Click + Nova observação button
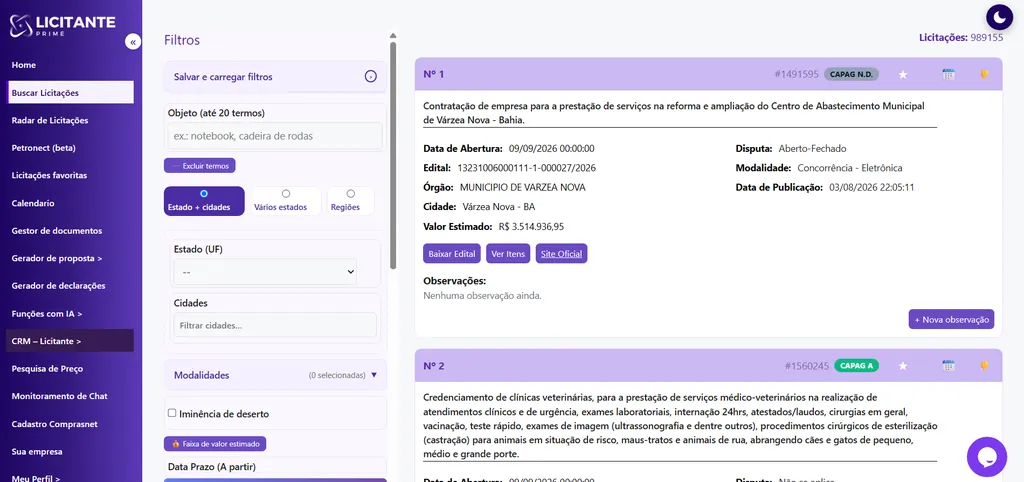Viewport: 1024px width, 482px height. click(951, 319)
